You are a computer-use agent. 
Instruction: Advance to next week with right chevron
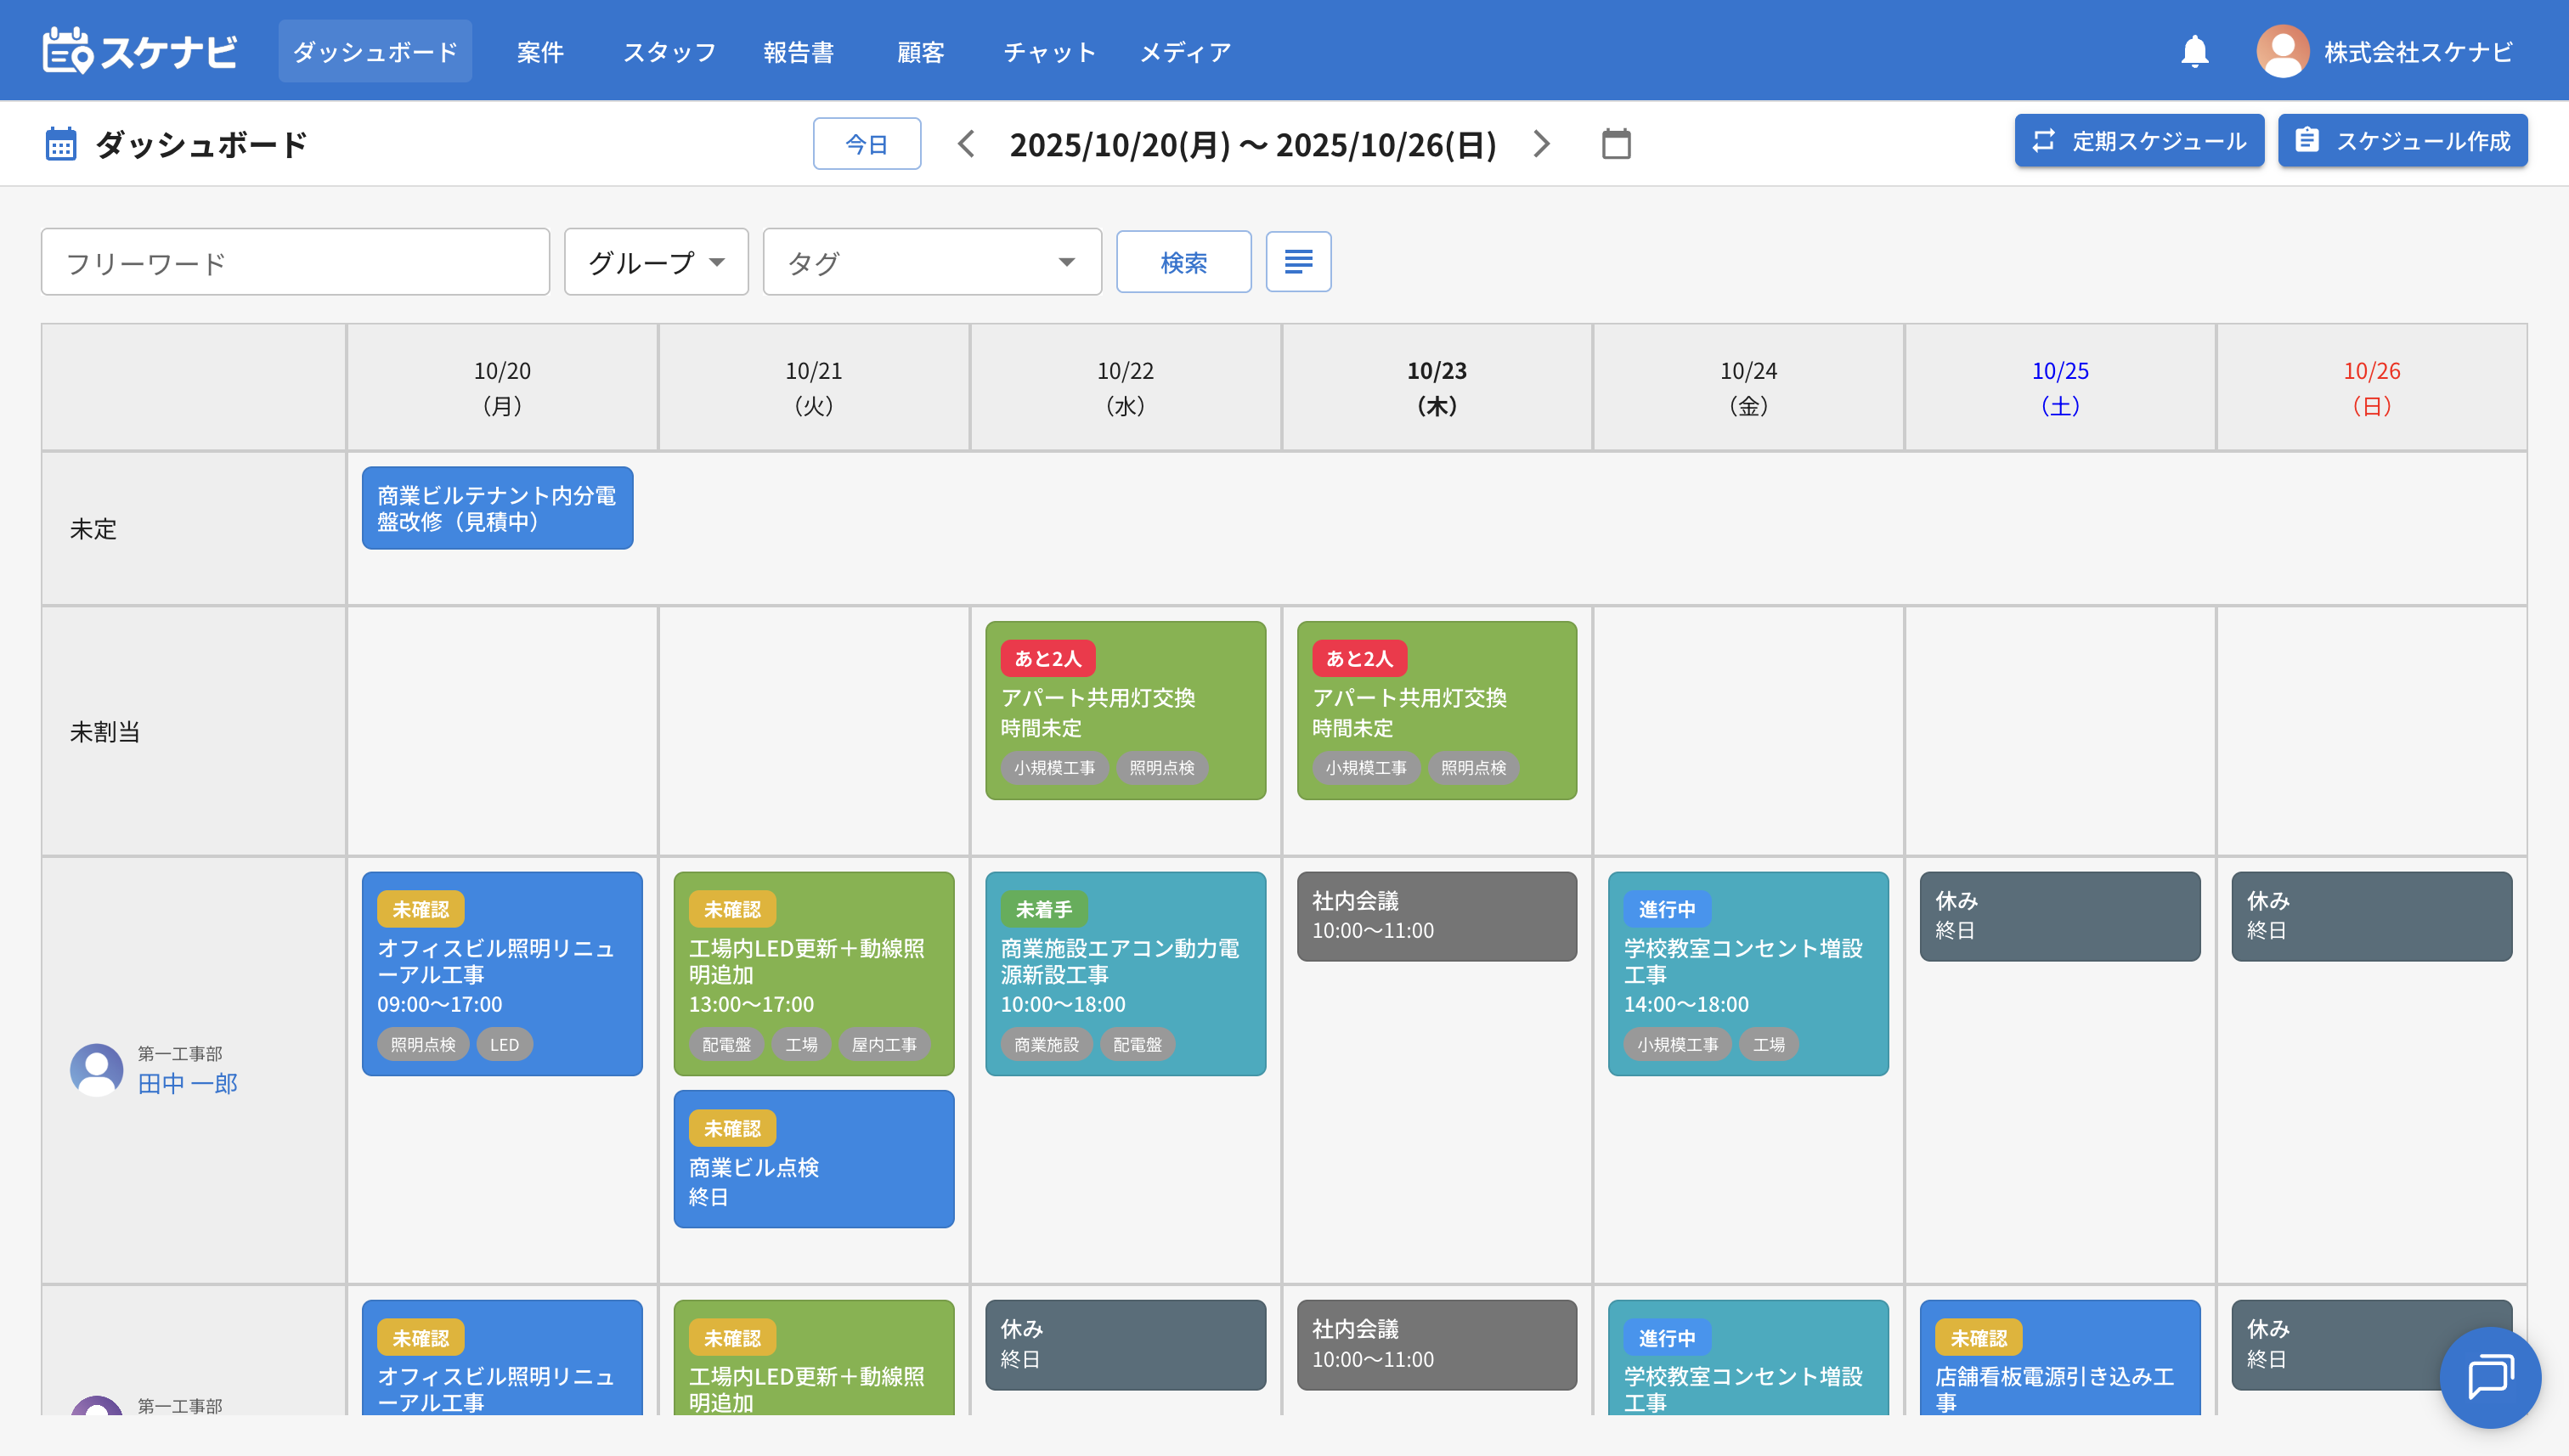point(1541,144)
